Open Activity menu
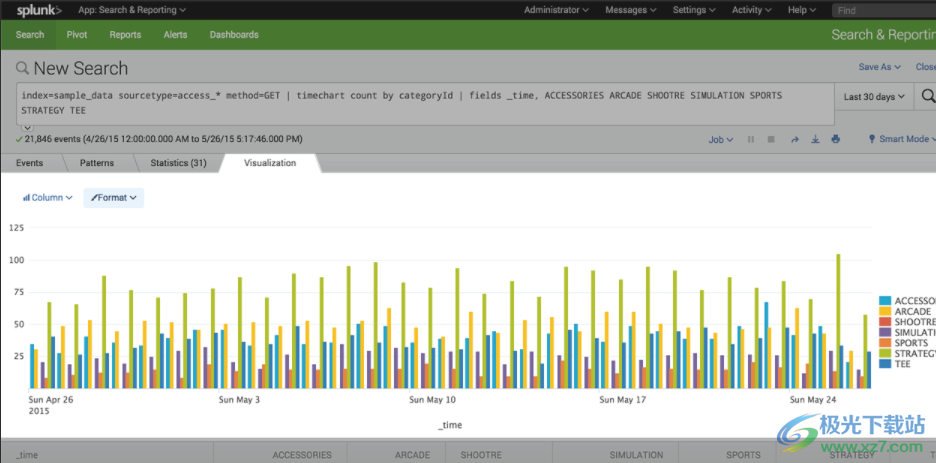The width and height of the screenshot is (936, 463). [752, 10]
